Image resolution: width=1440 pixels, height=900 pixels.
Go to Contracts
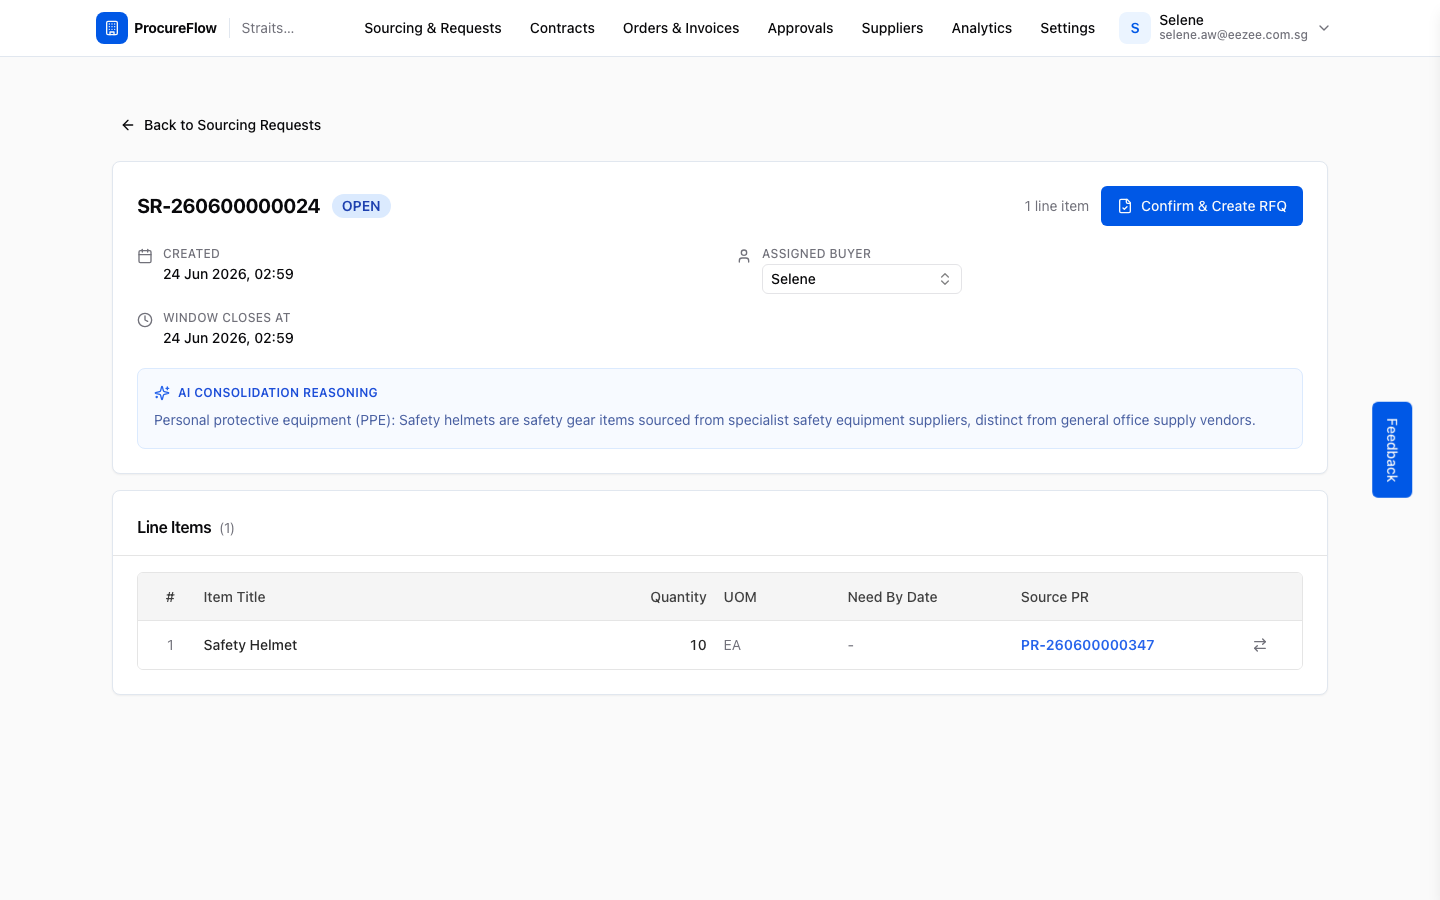click(562, 28)
